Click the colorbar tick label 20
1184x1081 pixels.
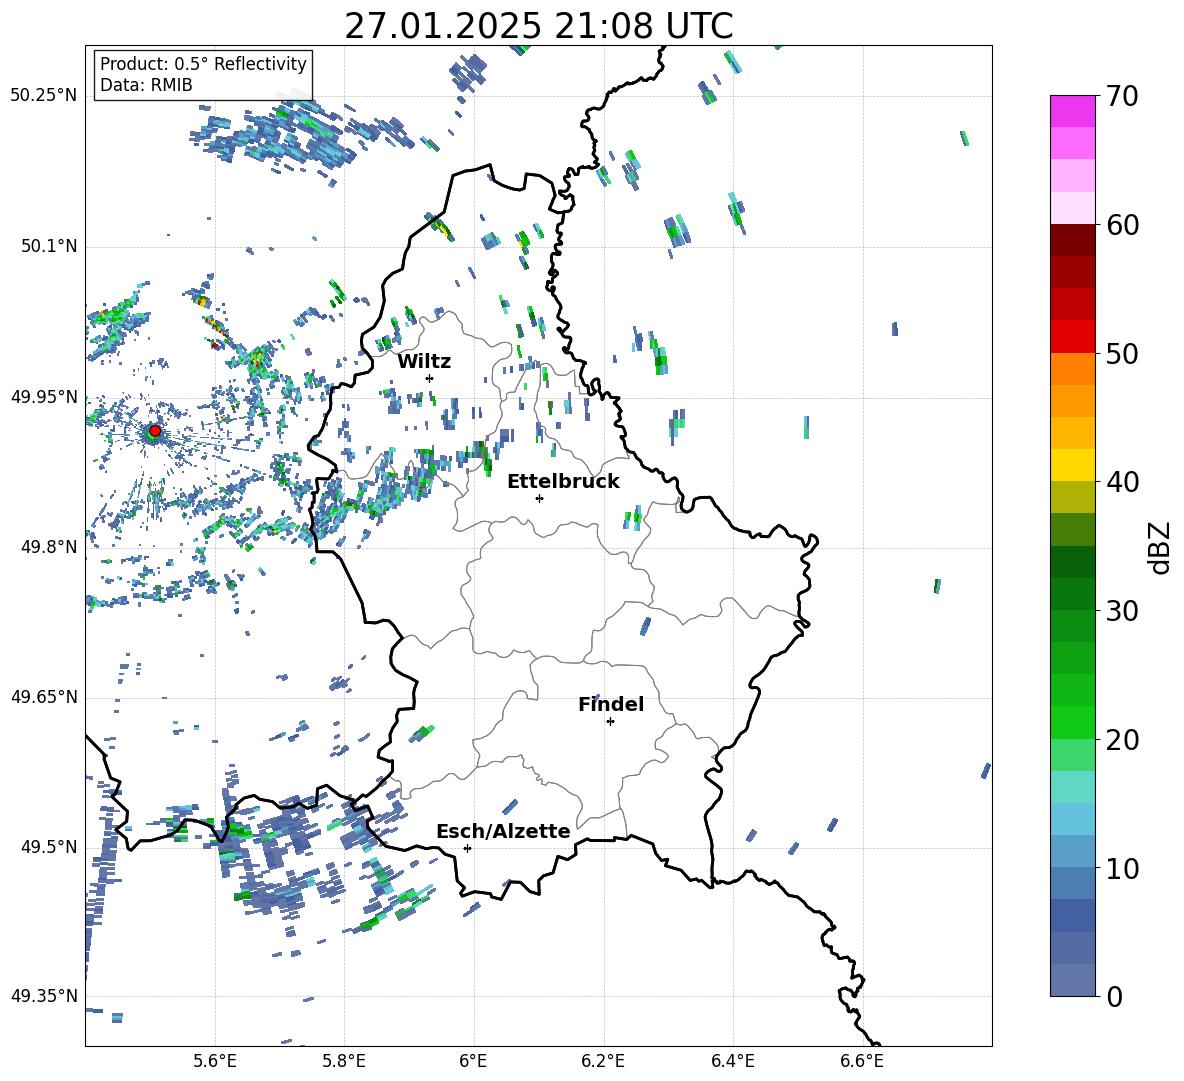point(1121,740)
